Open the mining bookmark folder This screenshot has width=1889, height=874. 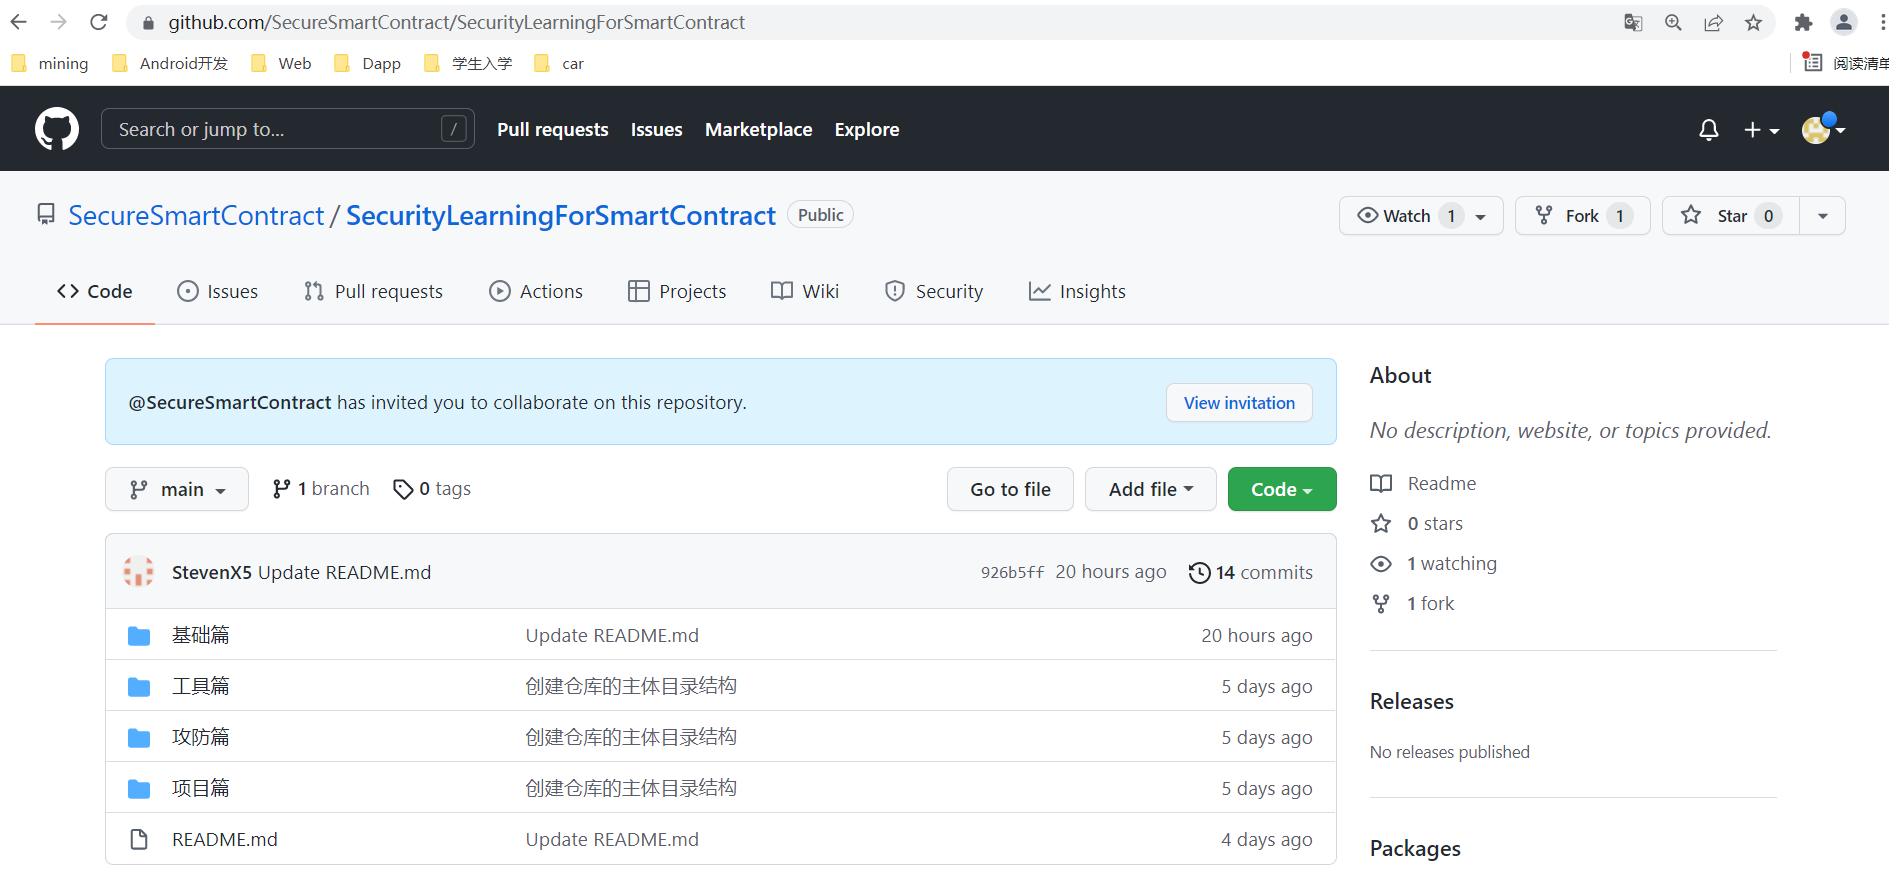pyautogui.click(x=50, y=63)
